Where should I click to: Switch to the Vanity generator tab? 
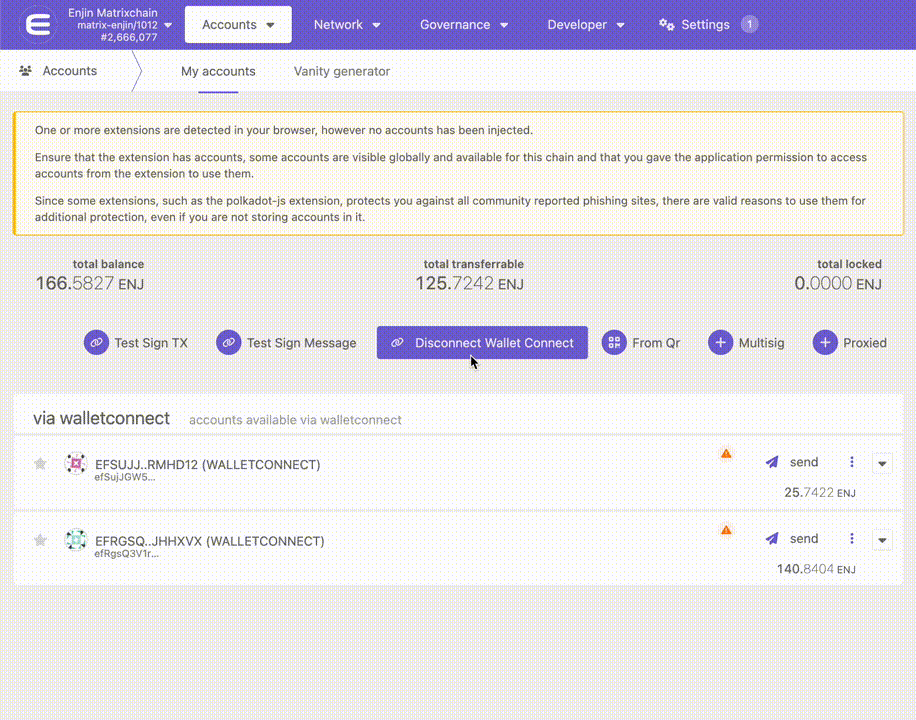click(342, 71)
